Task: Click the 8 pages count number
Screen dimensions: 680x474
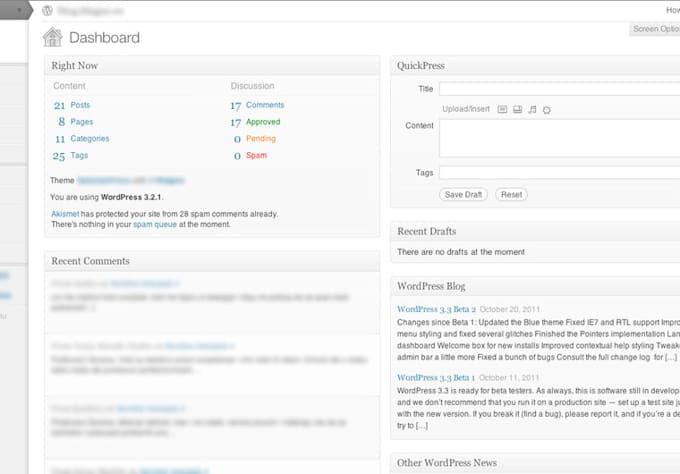Action: [x=62, y=122]
